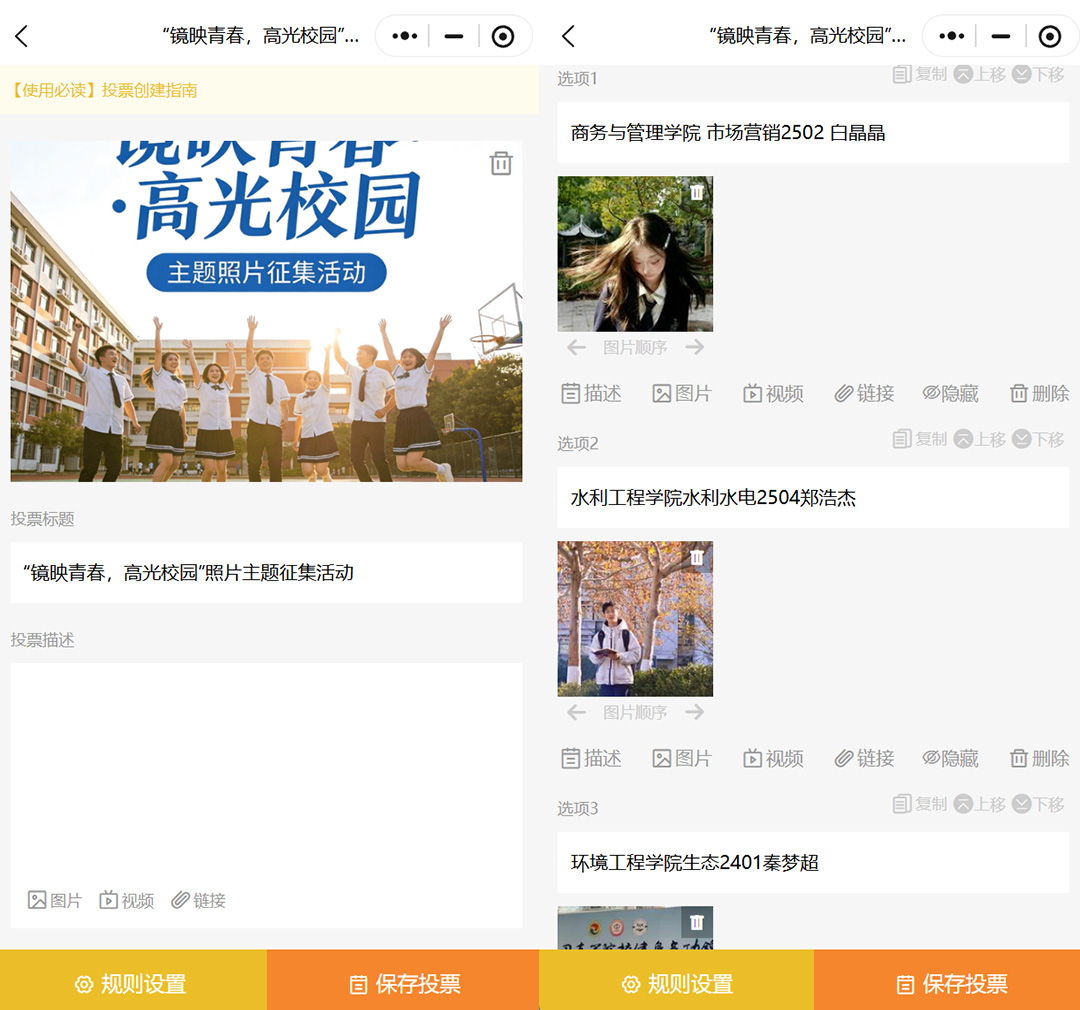Add a description to 选项1

[591, 393]
